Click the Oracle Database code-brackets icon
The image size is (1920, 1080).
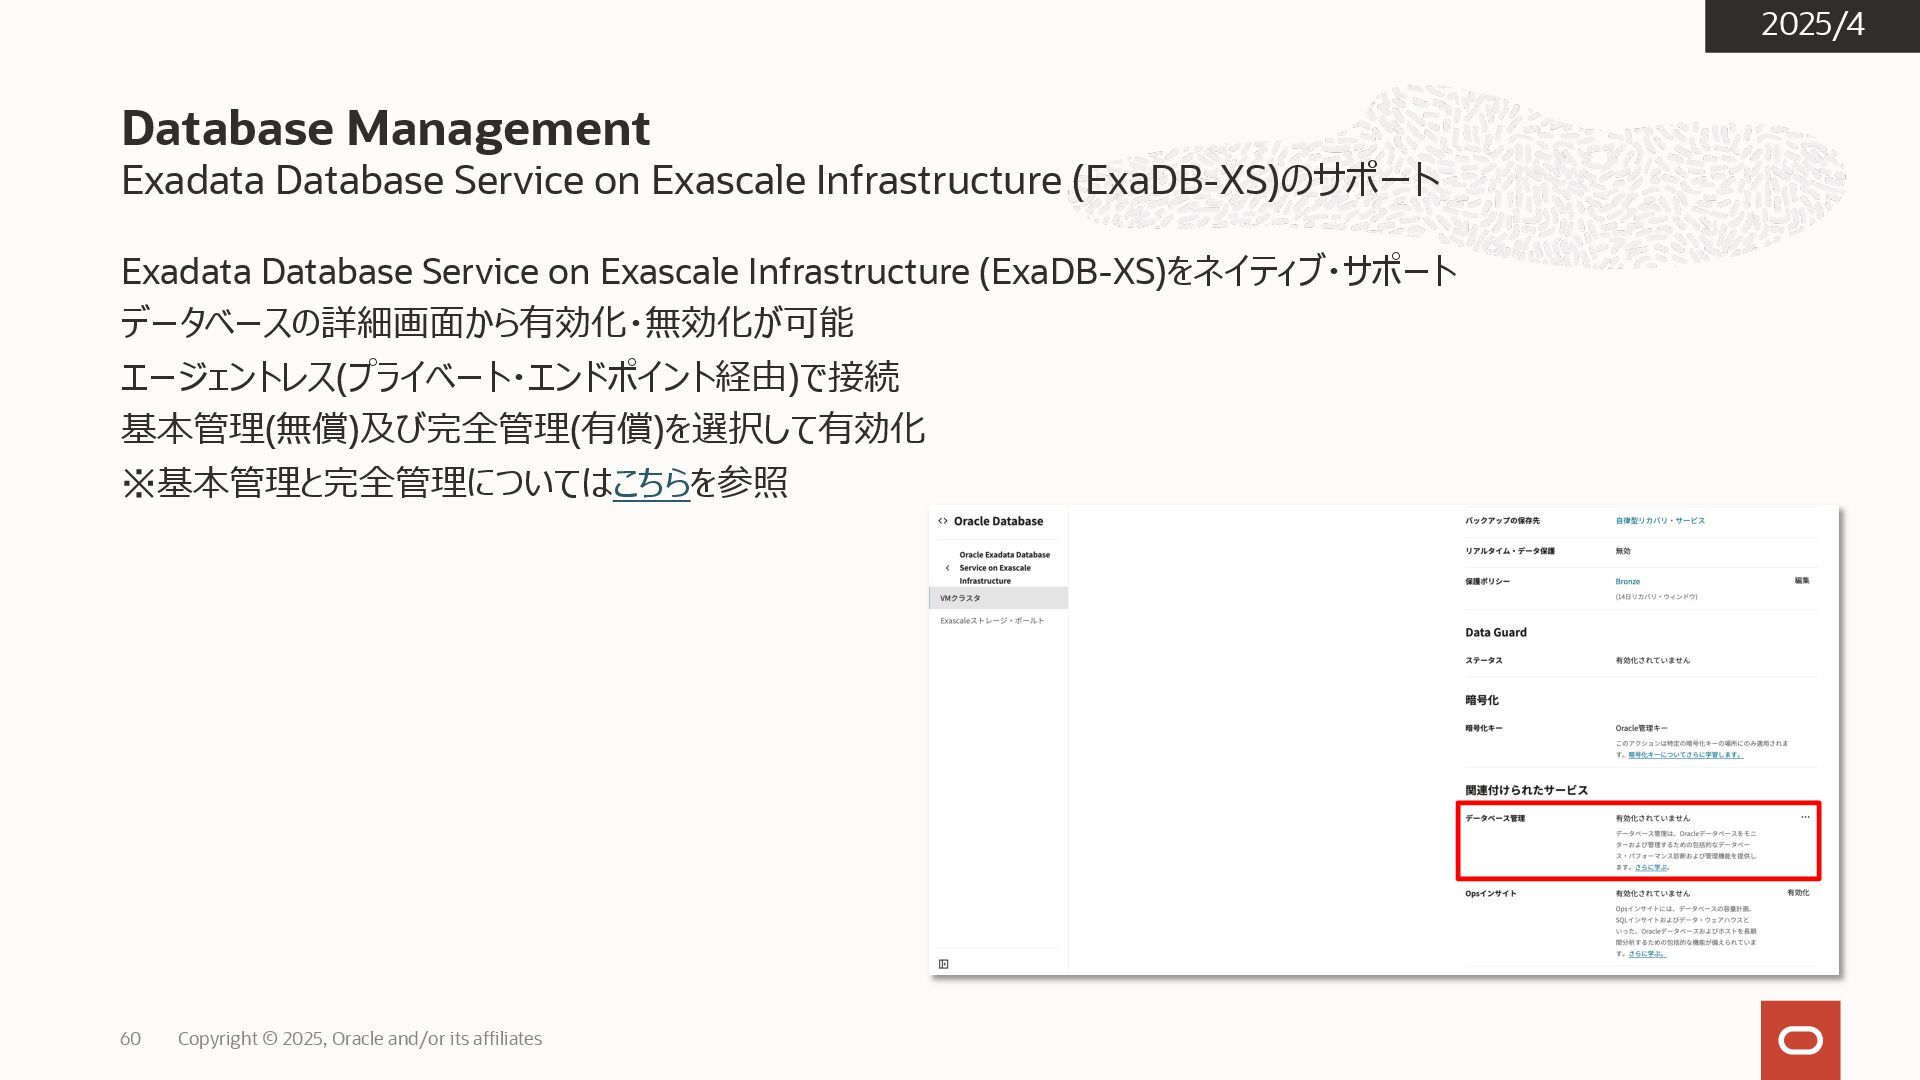(x=942, y=521)
